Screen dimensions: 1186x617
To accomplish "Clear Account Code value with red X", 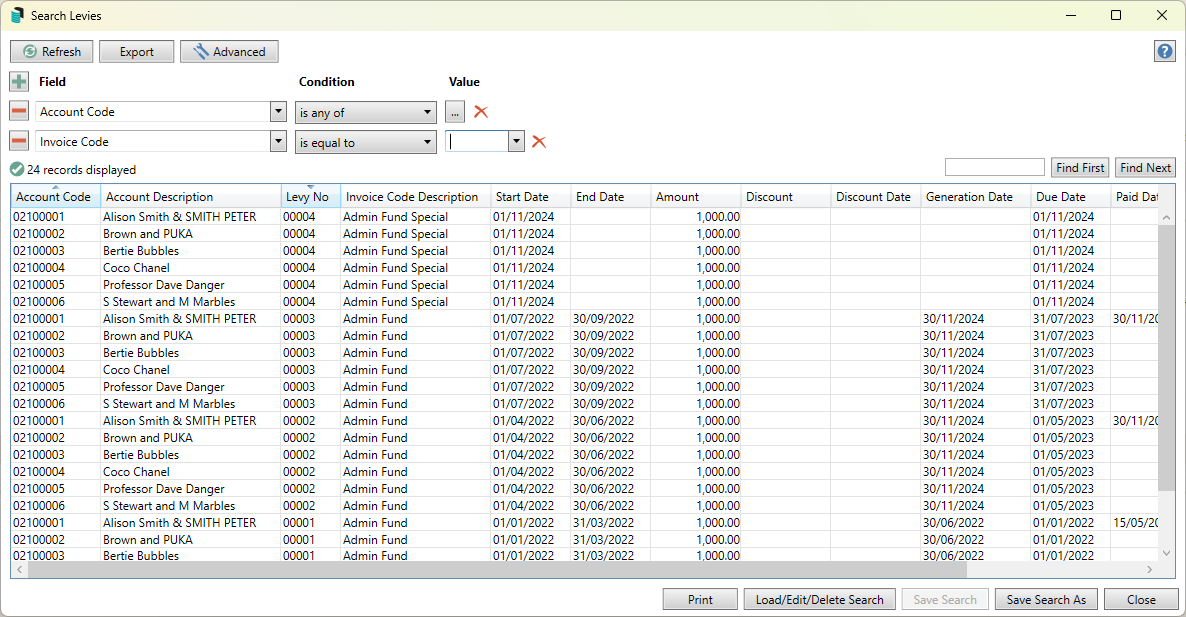I will (x=481, y=112).
